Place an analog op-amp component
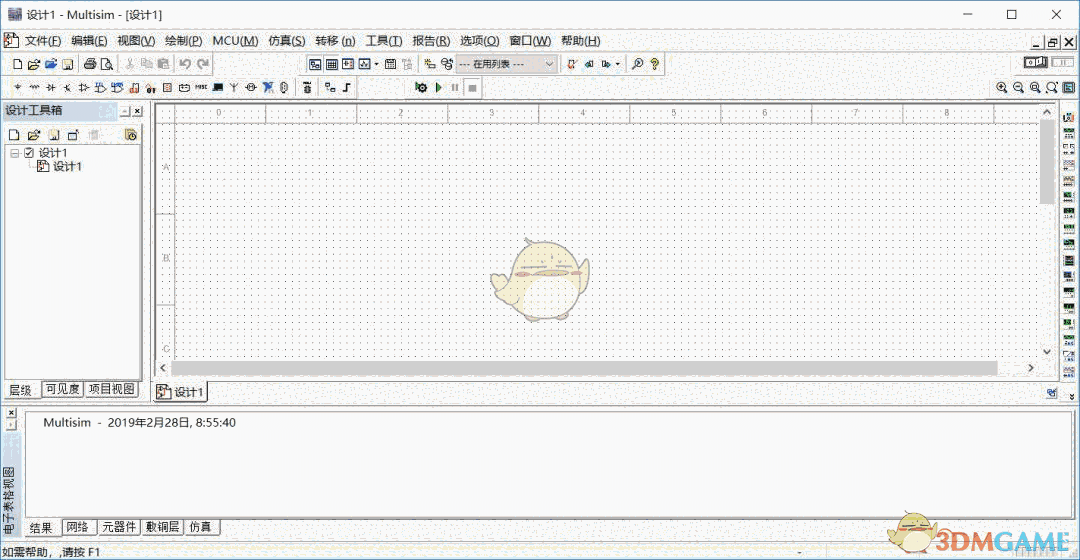This screenshot has width=1080, height=560. [x=83, y=87]
